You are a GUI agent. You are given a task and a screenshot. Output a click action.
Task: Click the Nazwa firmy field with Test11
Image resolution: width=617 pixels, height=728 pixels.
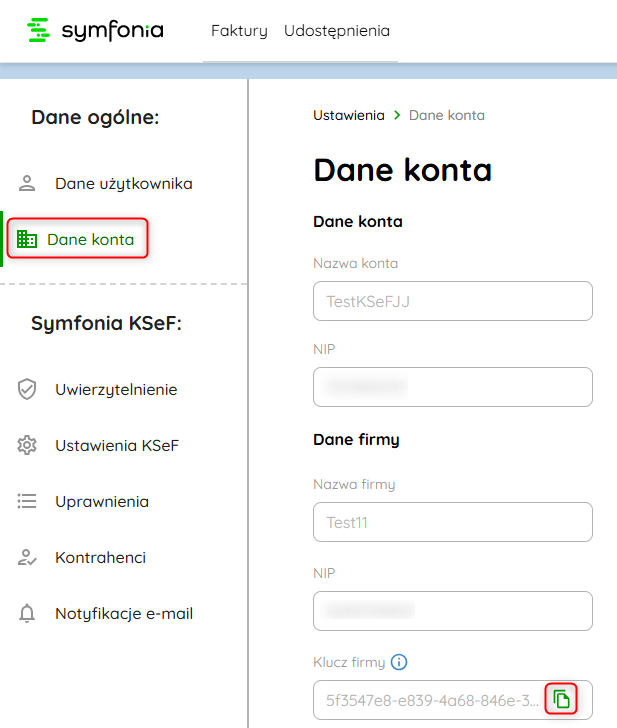point(452,522)
